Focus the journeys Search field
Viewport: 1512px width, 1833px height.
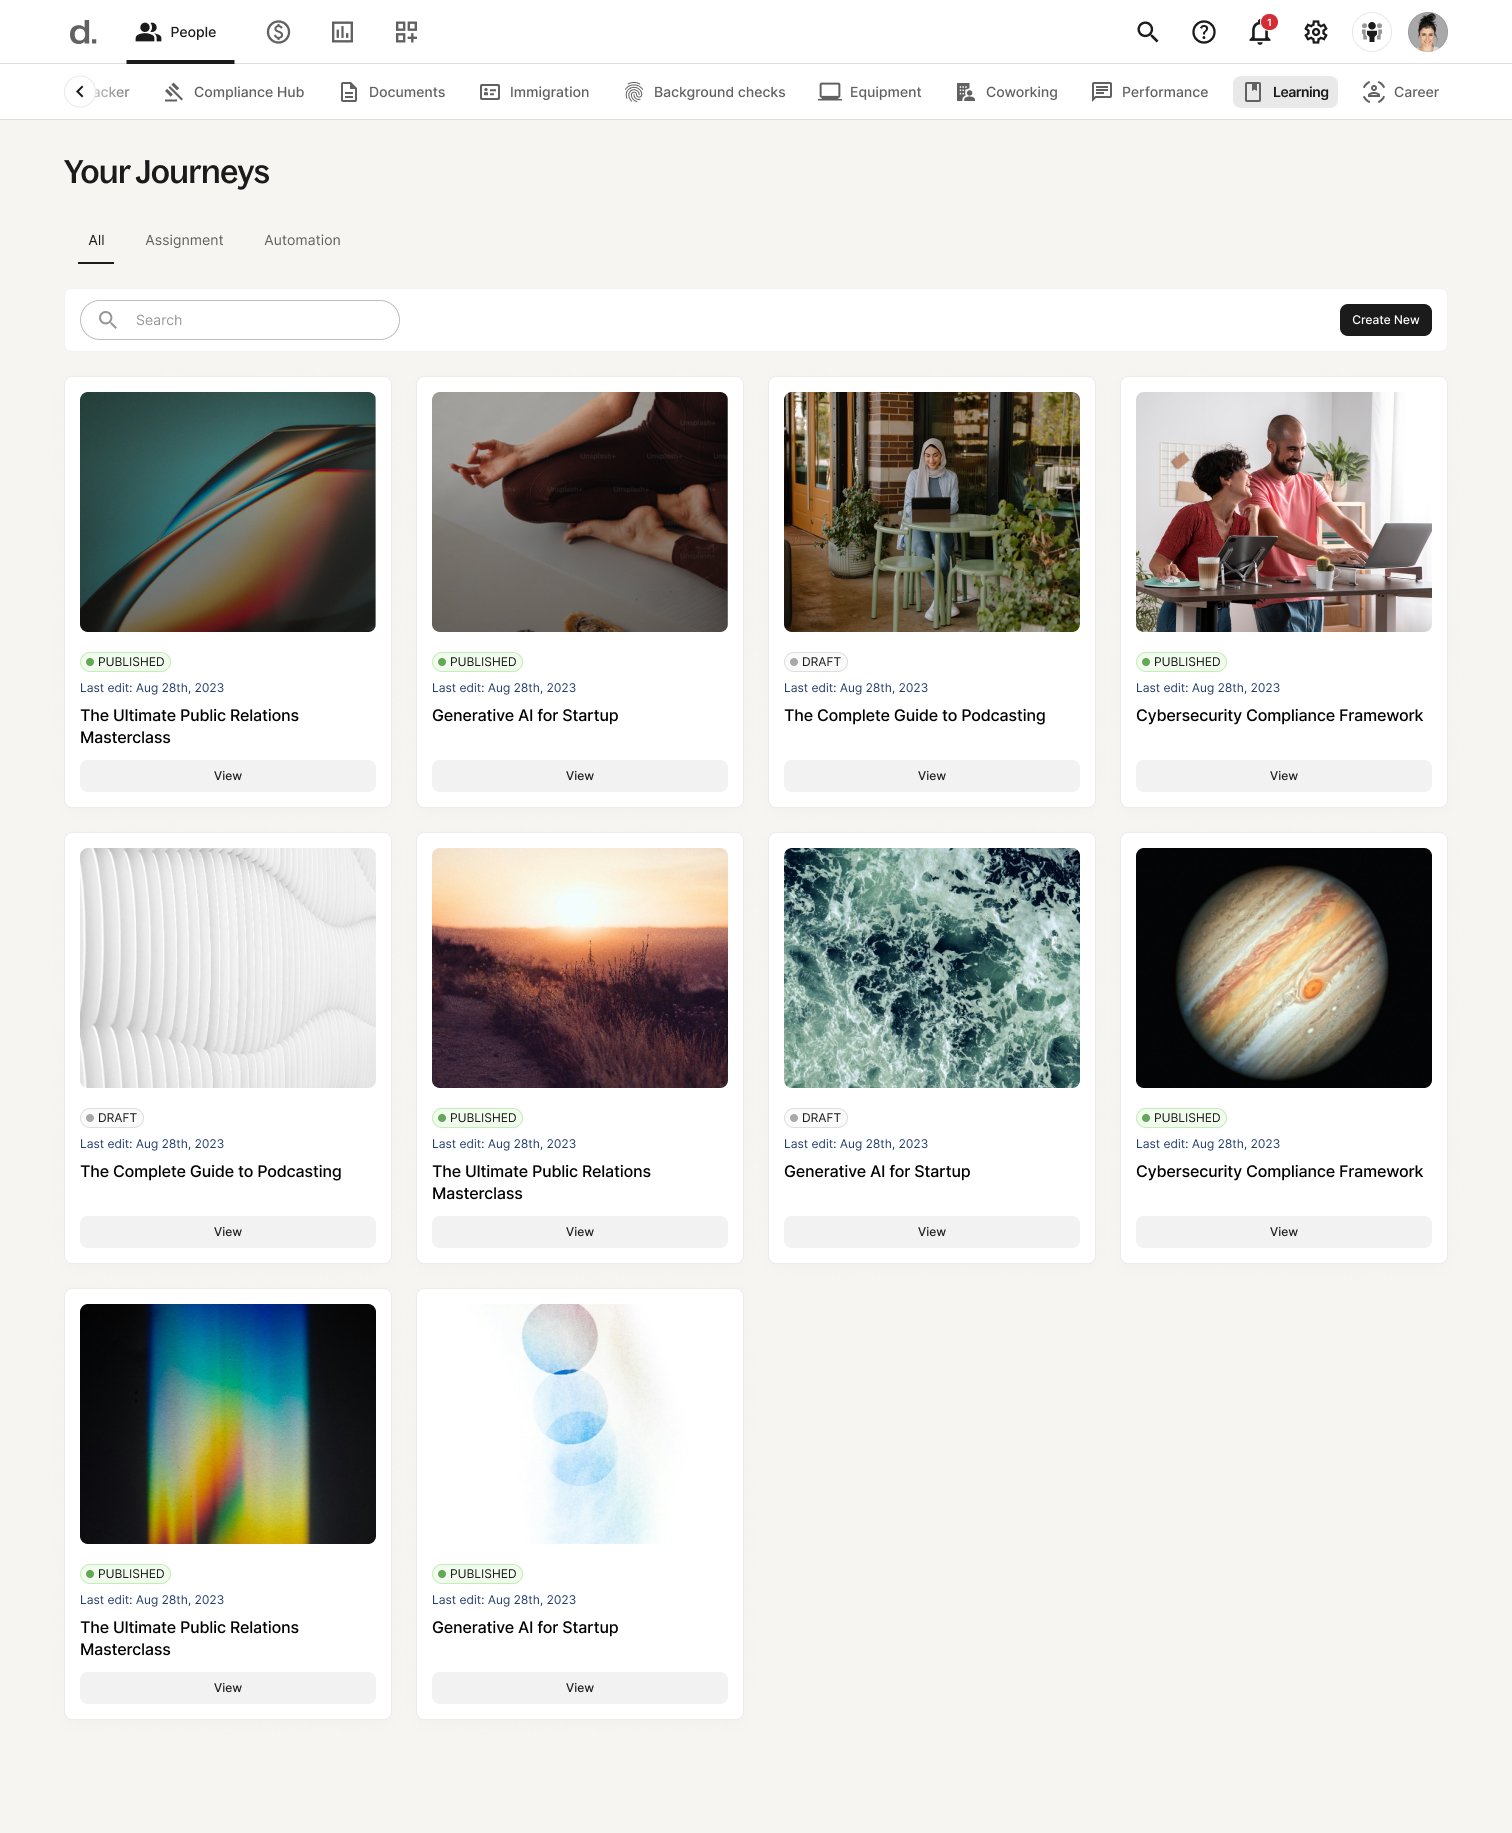tap(240, 320)
